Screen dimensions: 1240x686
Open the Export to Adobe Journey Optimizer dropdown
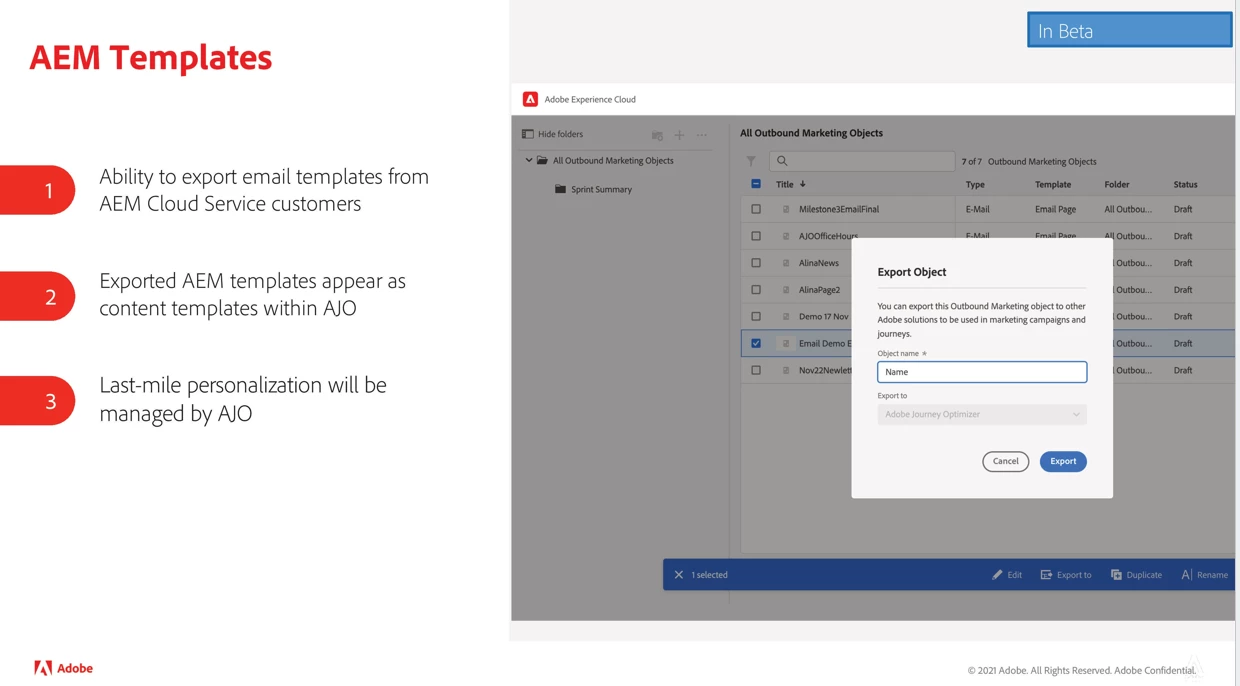pos(982,414)
